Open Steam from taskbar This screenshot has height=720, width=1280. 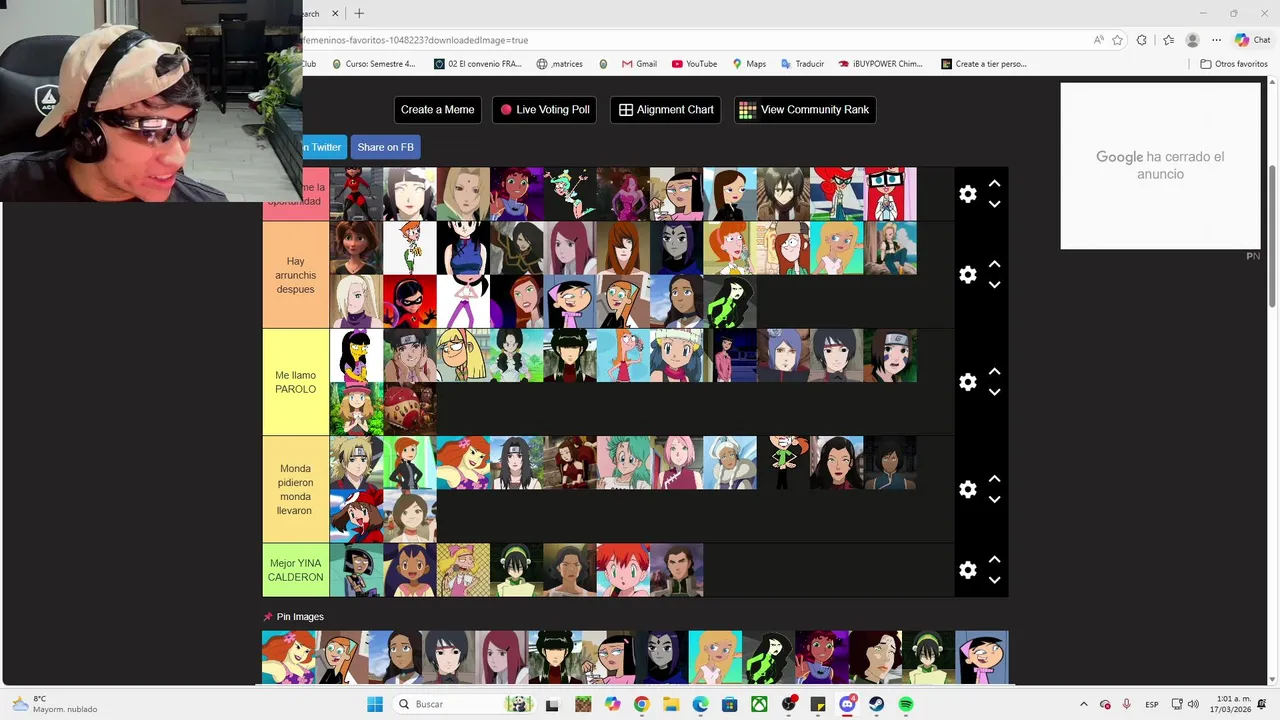pyautogui.click(x=877, y=704)
